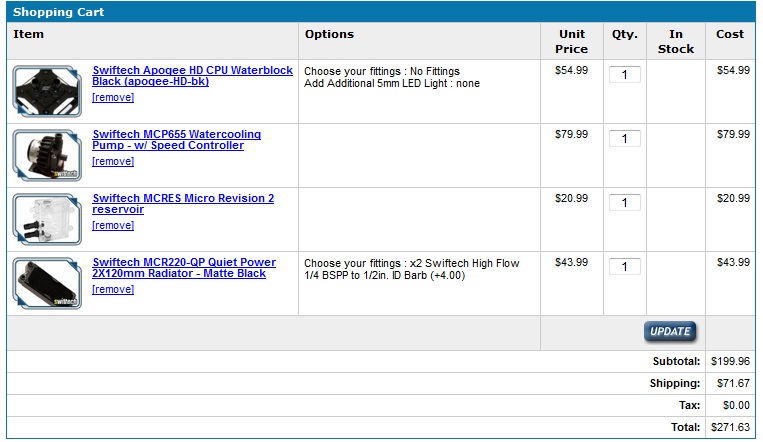Open Swiftech MCP655 Watercooling Pump link
The image size is (763, 442).
coord(177,140)
